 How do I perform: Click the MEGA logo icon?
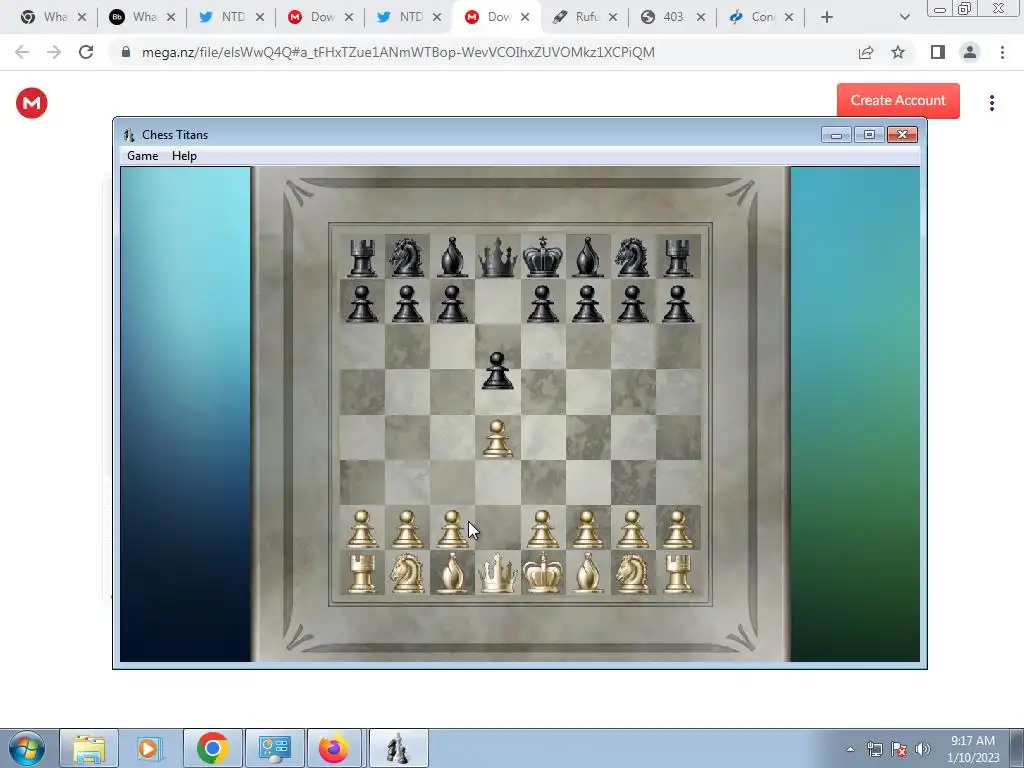pos(31,103)
